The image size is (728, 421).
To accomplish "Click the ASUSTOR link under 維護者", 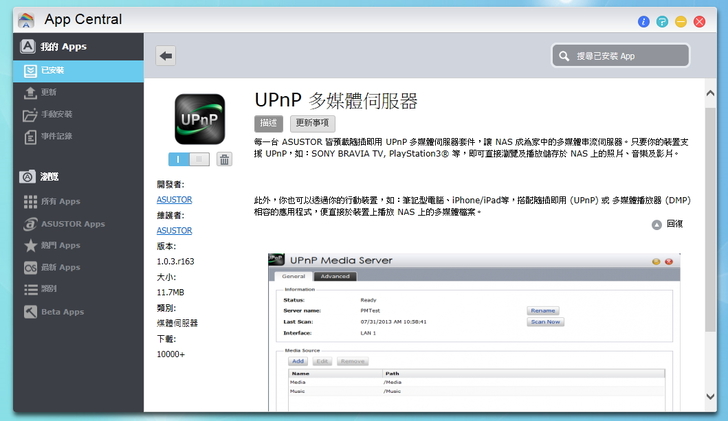I will 174,231.
